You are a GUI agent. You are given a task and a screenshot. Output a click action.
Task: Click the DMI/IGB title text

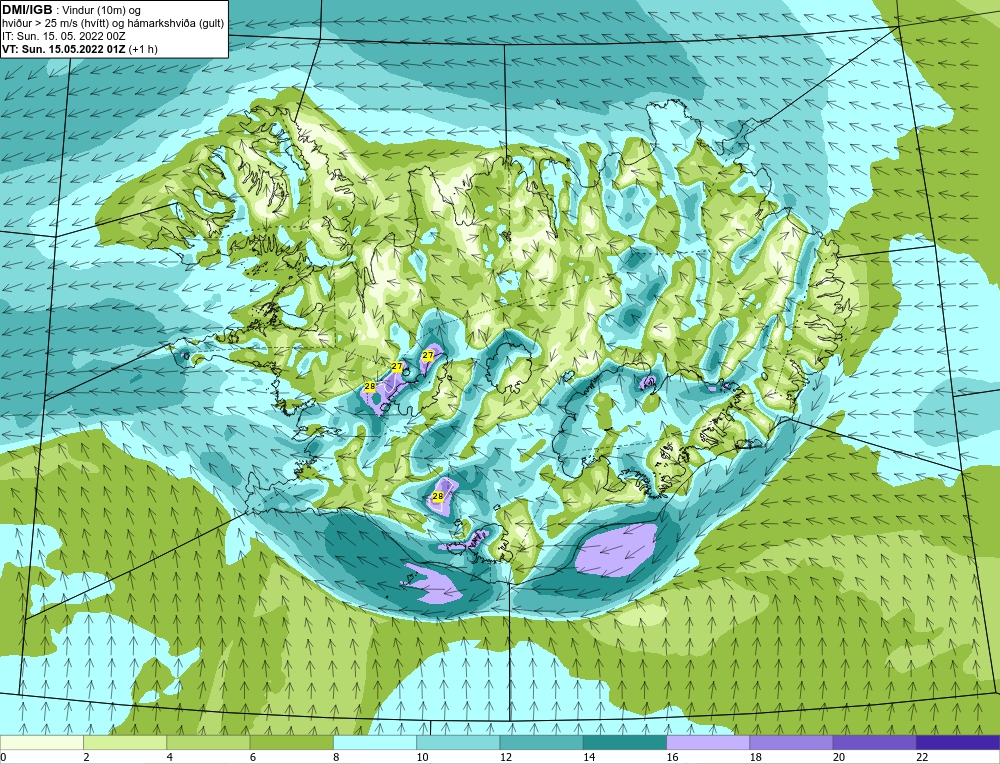26,10
